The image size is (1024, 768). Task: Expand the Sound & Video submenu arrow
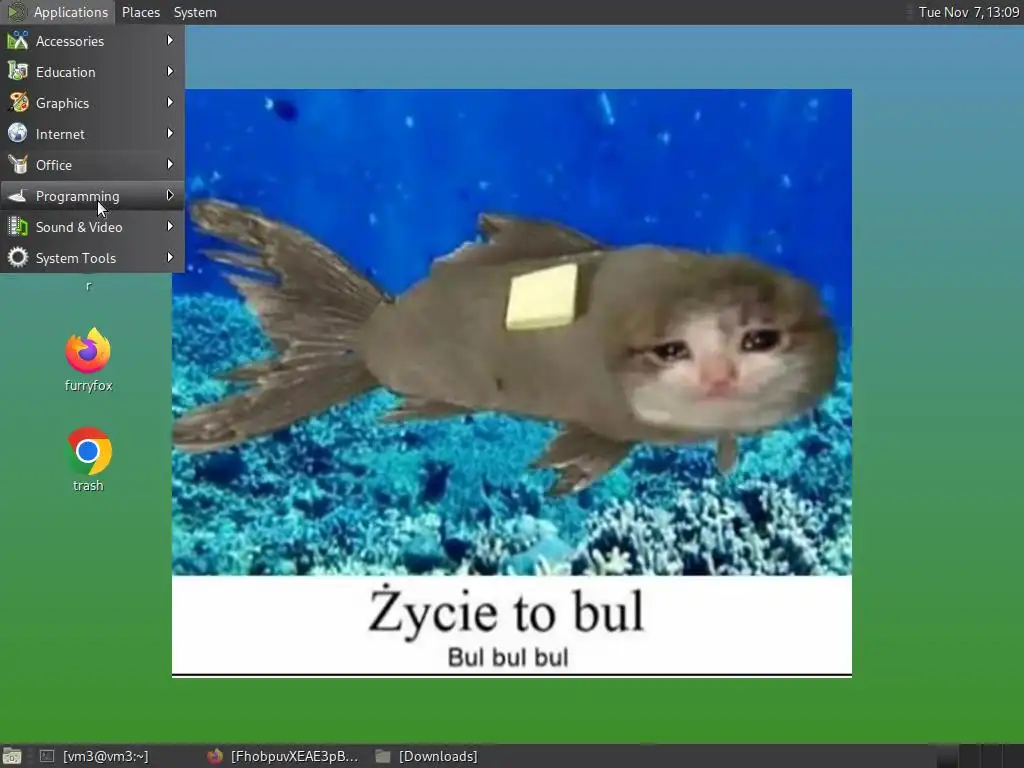coord(170,227)
